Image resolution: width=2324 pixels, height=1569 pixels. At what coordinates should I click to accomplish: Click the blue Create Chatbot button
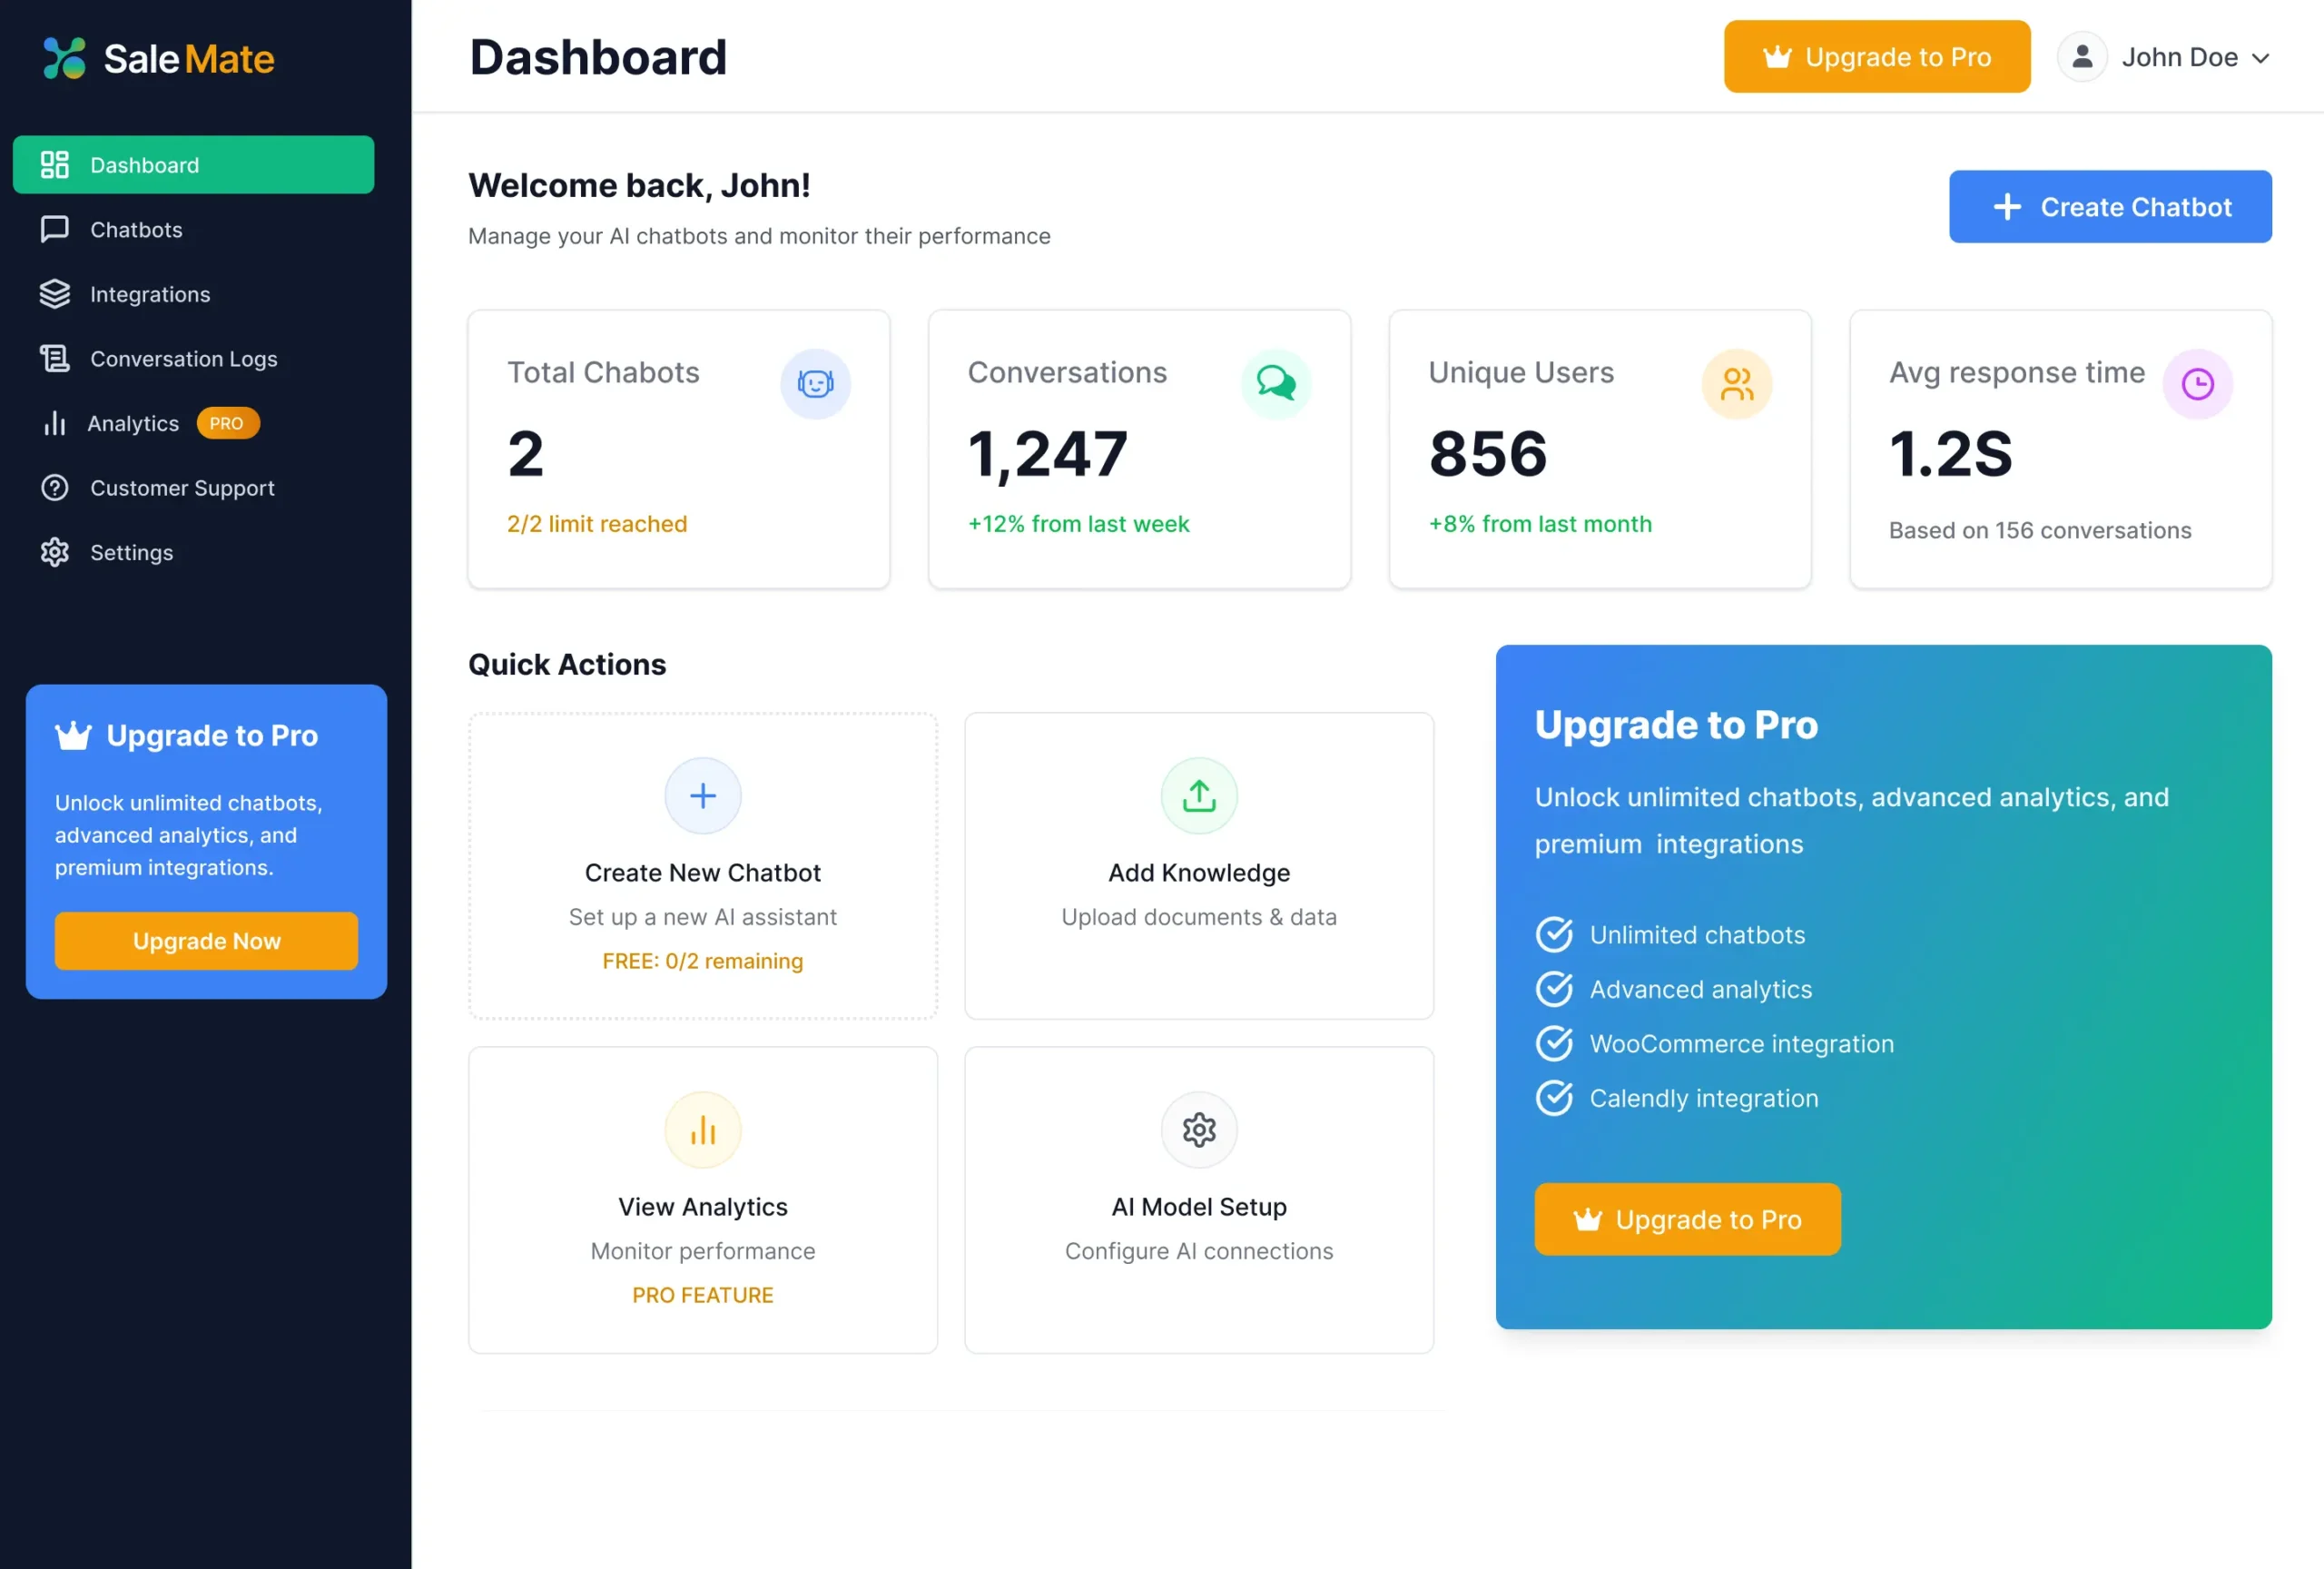(2110, 207)
